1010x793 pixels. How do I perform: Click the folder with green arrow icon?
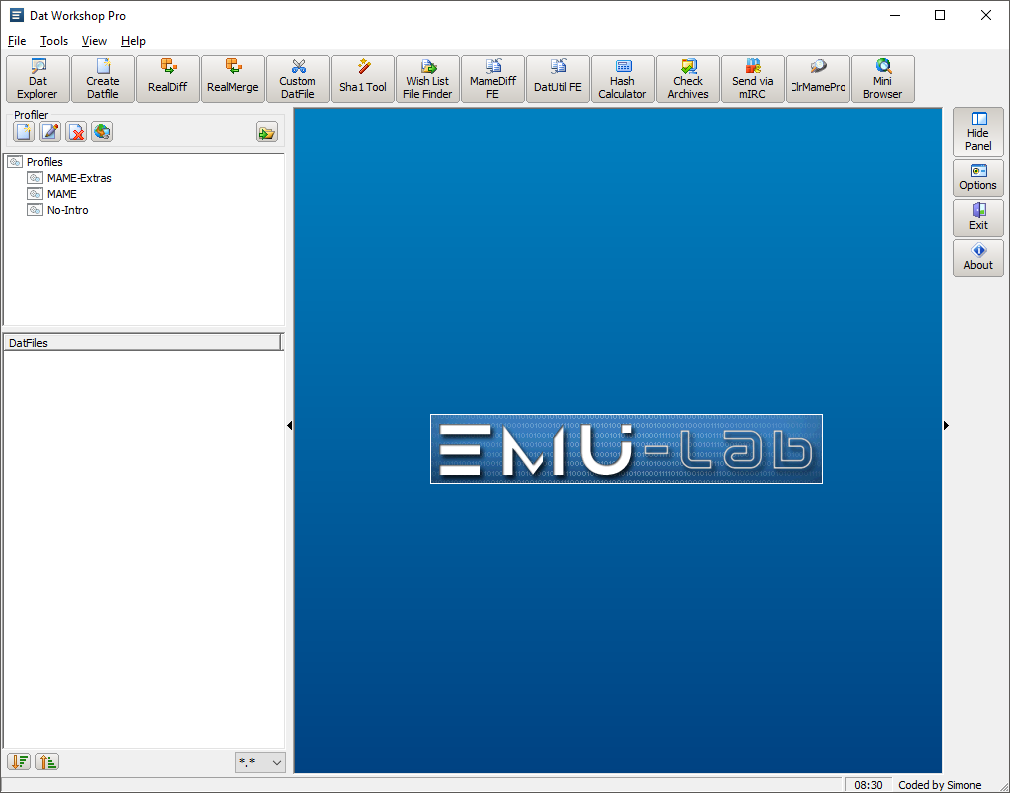coord(267,132)
